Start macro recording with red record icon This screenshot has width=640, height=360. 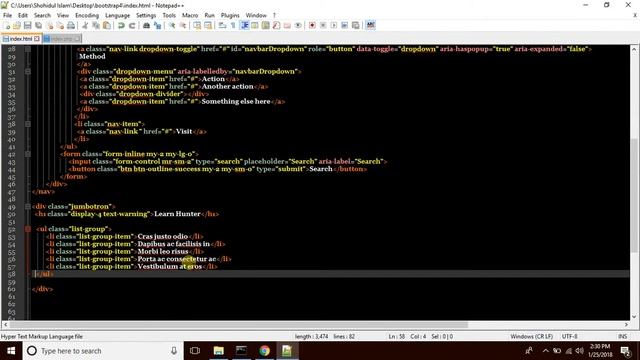click(312, 25)
